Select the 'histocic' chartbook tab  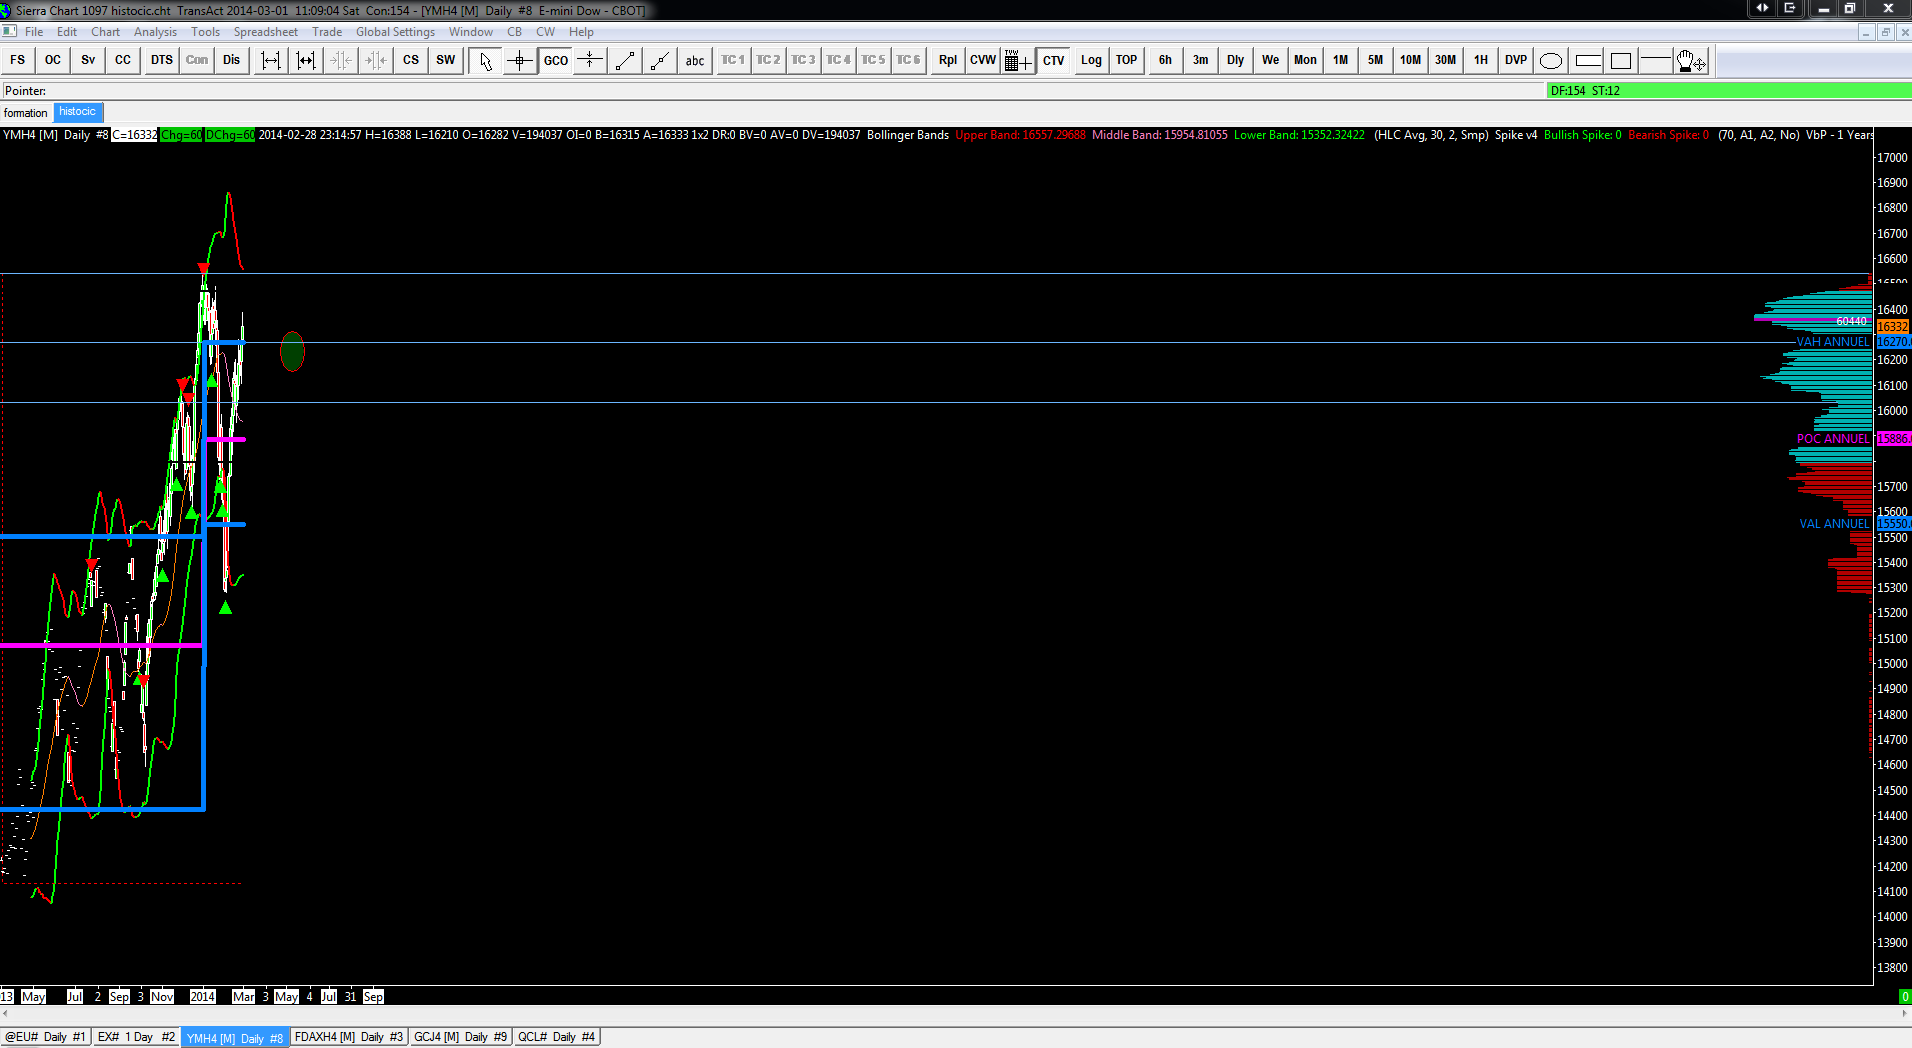point(78,112)
